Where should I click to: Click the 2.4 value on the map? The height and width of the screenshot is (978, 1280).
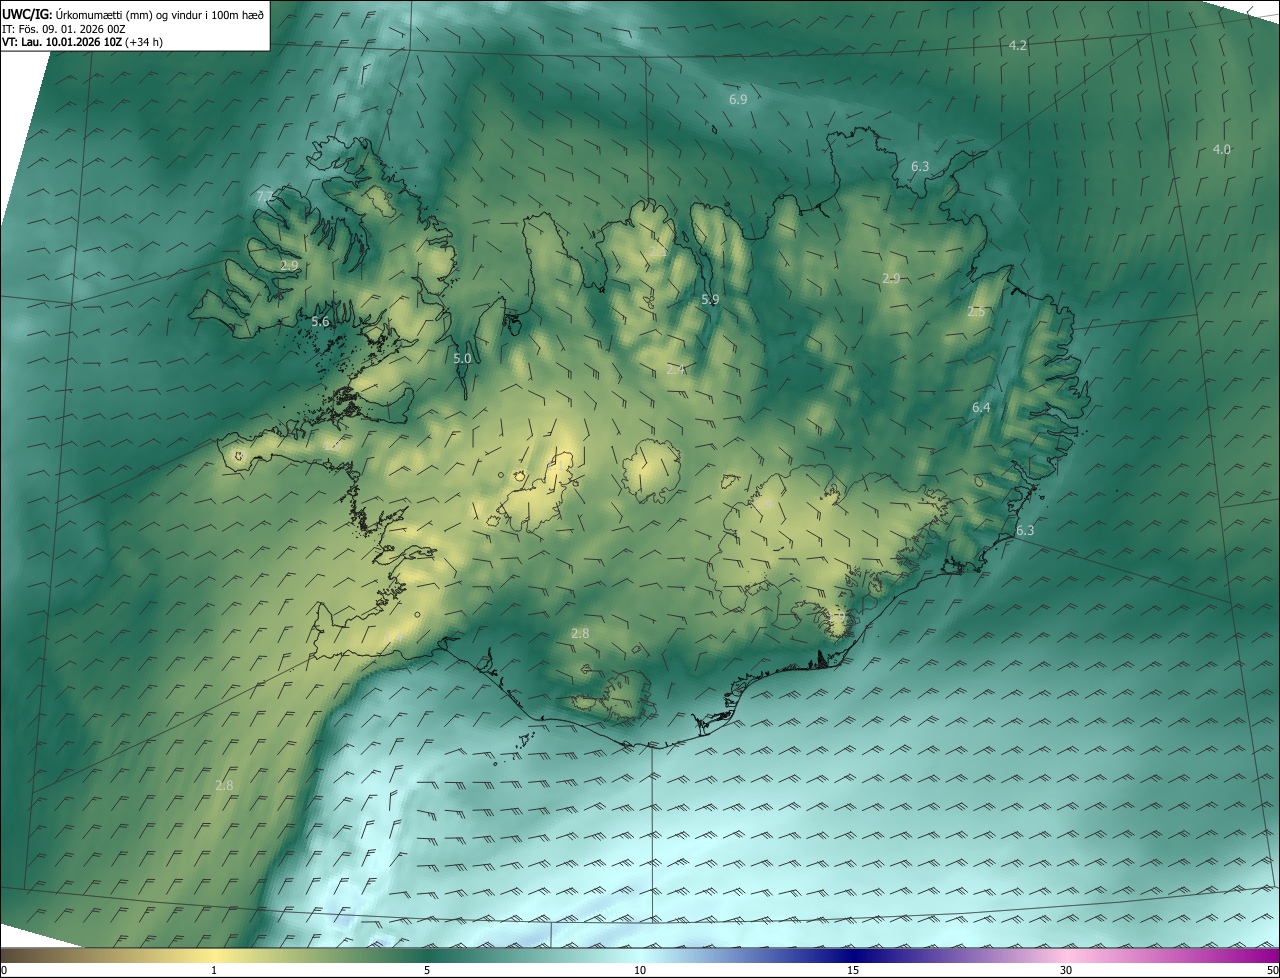[675, 369]
